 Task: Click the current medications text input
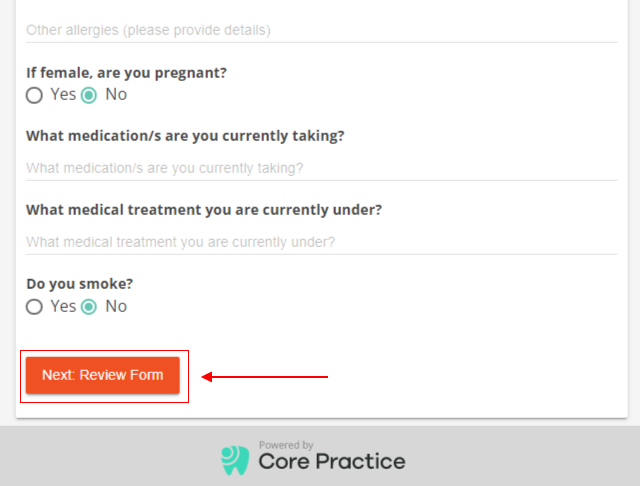tap(322, 168)
